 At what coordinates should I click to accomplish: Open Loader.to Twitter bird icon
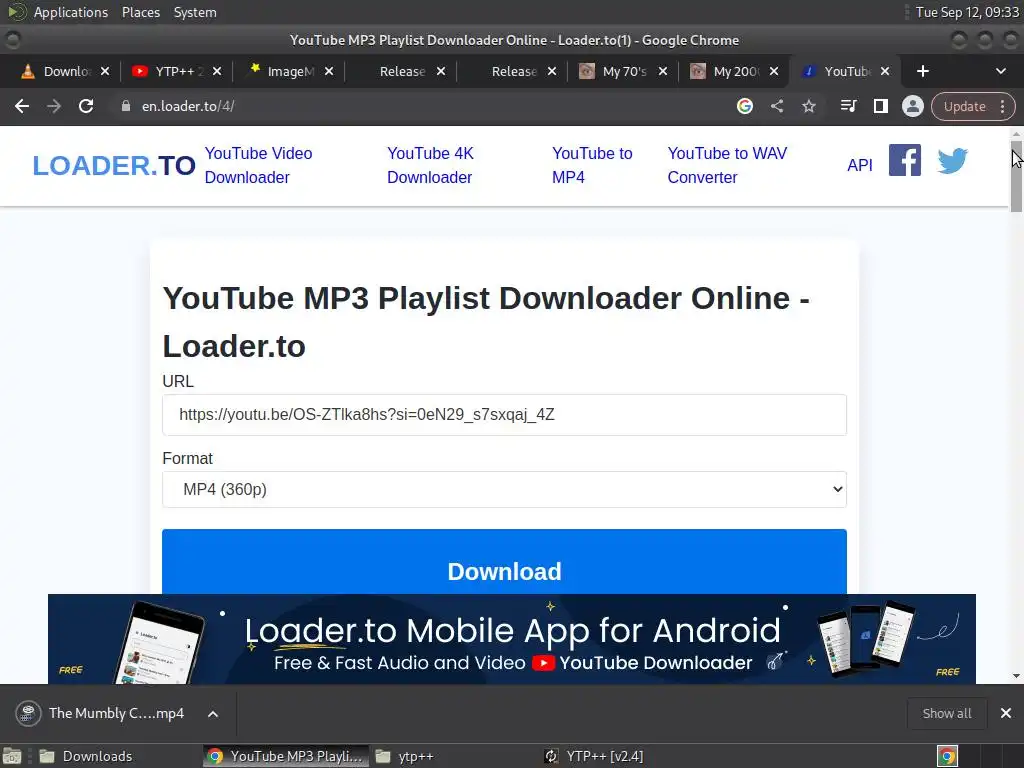[x=952, y=161]
